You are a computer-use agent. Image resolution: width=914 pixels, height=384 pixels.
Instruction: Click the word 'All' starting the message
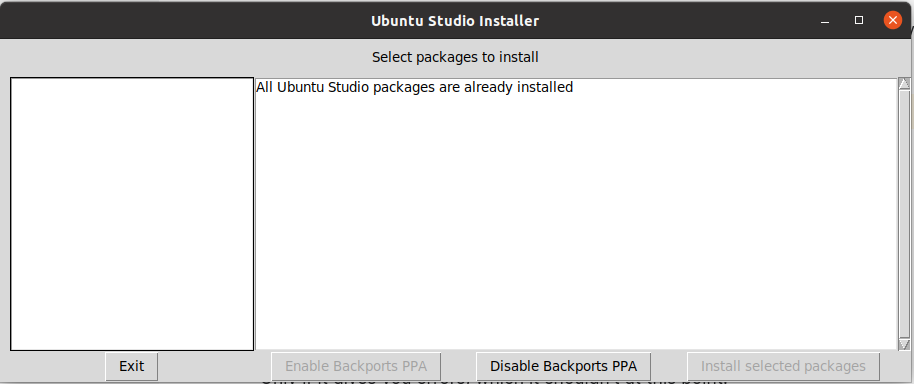pos(264,87)
